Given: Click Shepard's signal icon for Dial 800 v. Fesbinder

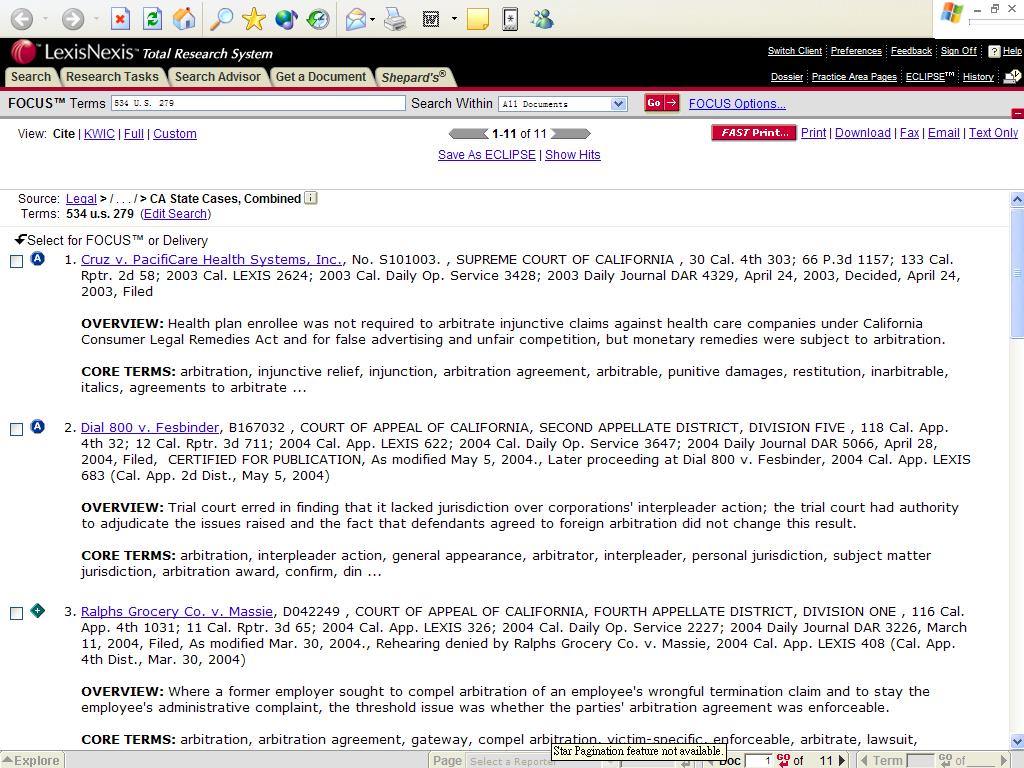Looking at the screenshot, I should [38, 426].
